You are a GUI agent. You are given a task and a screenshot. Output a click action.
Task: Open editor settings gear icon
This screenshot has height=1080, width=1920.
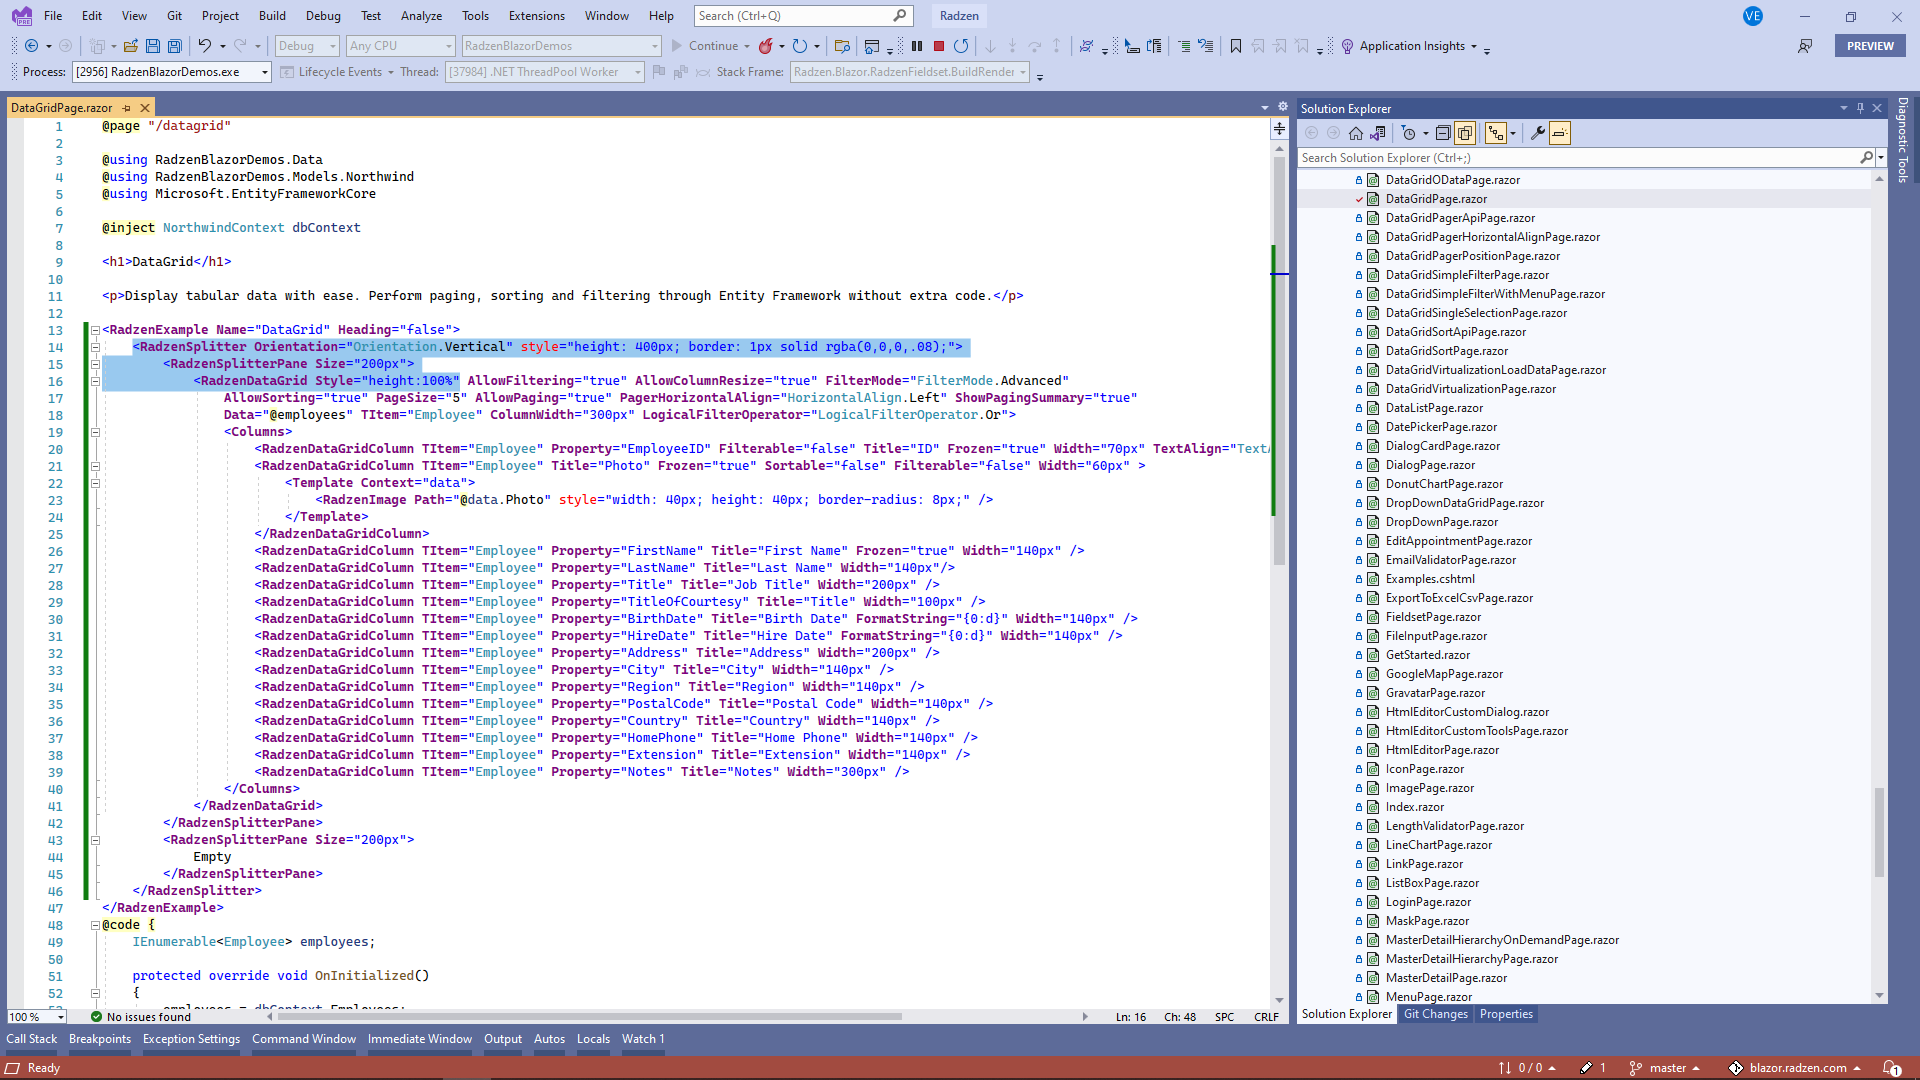click(x=1283, y=106)
